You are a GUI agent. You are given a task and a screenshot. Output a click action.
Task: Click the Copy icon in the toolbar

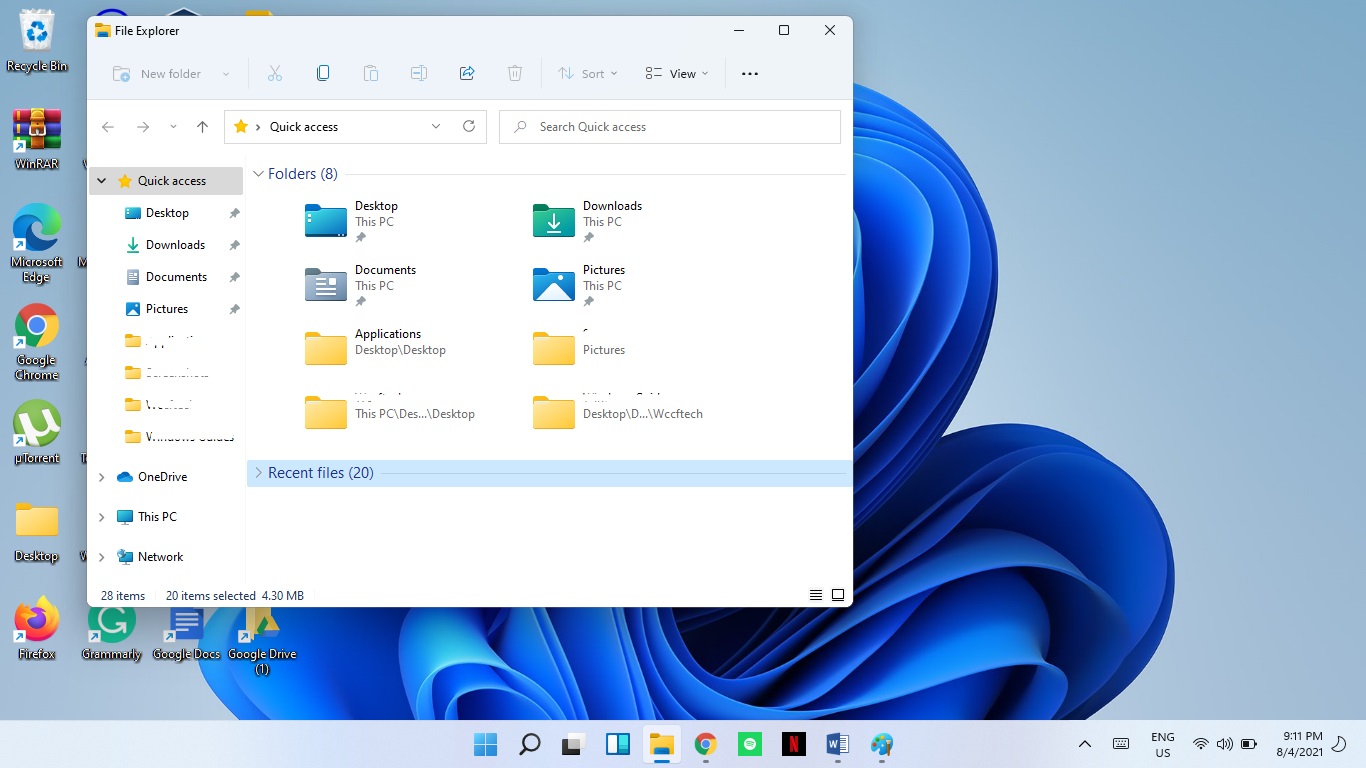(322, 73)
